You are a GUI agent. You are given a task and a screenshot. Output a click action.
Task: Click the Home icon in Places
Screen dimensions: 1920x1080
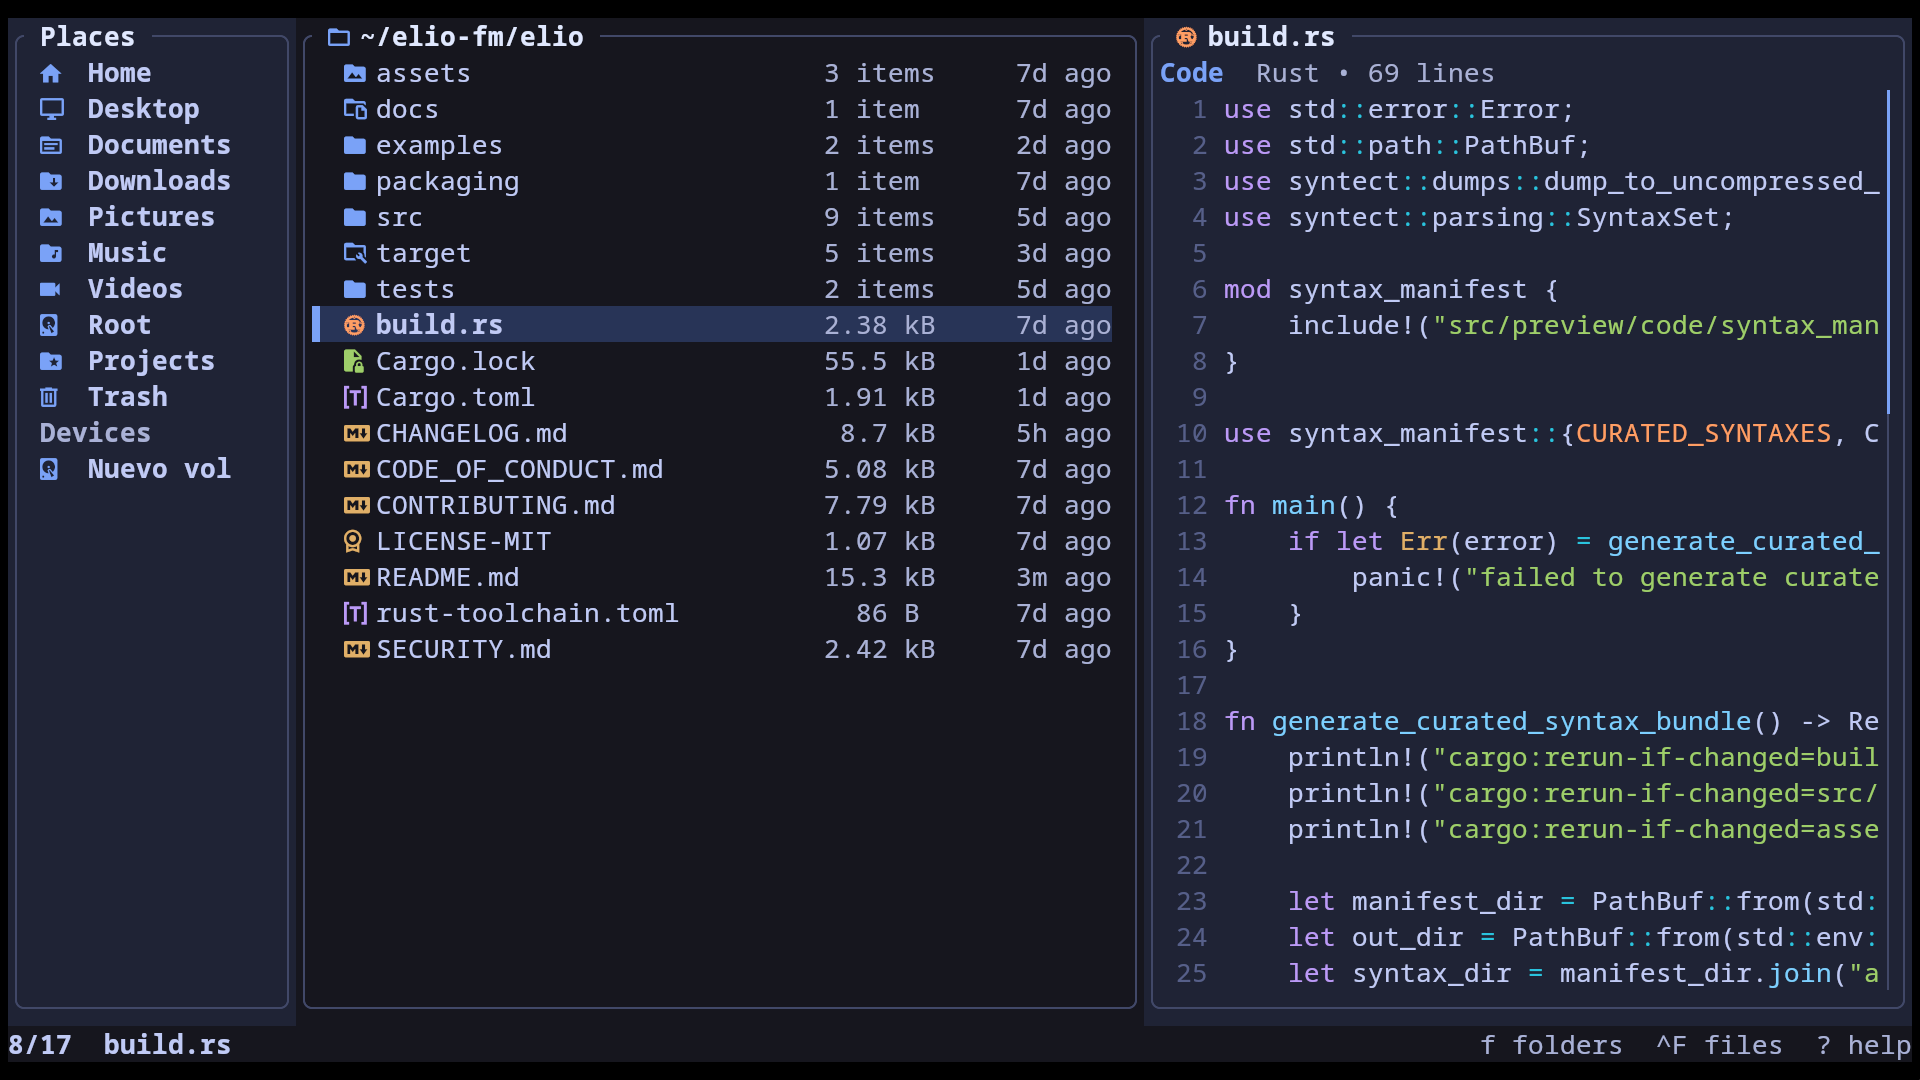pos(51,74)
